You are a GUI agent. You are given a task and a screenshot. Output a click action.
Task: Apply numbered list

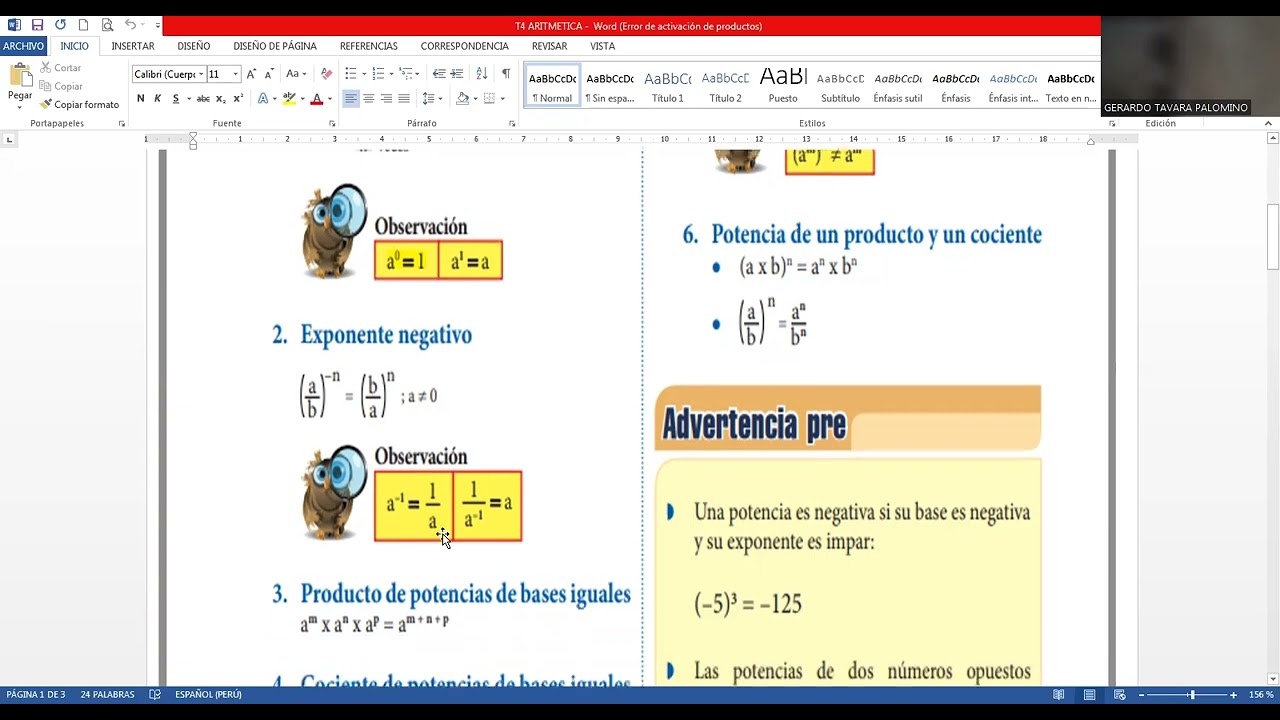point(378,74)
